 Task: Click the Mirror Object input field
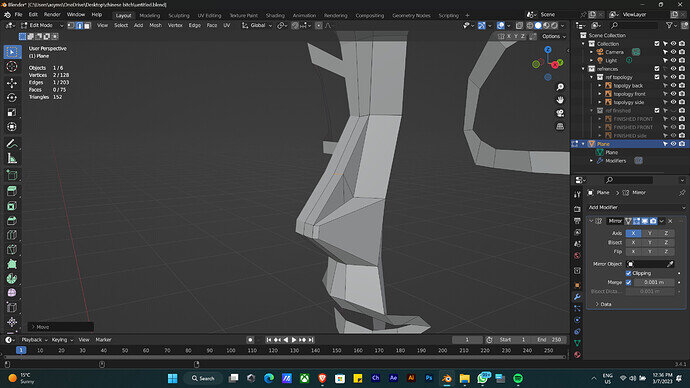coord(646,264)
